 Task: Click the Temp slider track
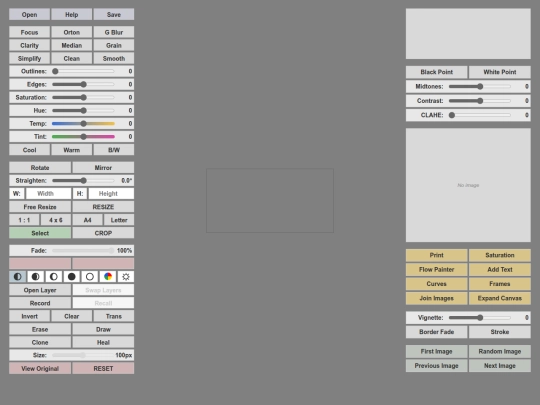(83, 124)
